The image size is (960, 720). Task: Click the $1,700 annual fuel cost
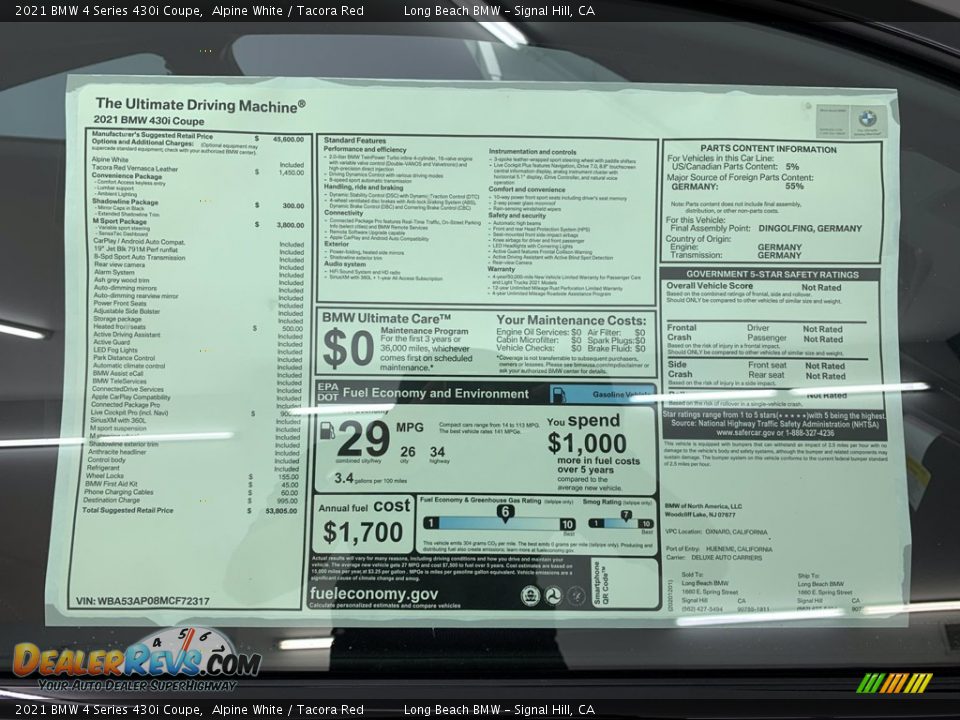point(363,532)
